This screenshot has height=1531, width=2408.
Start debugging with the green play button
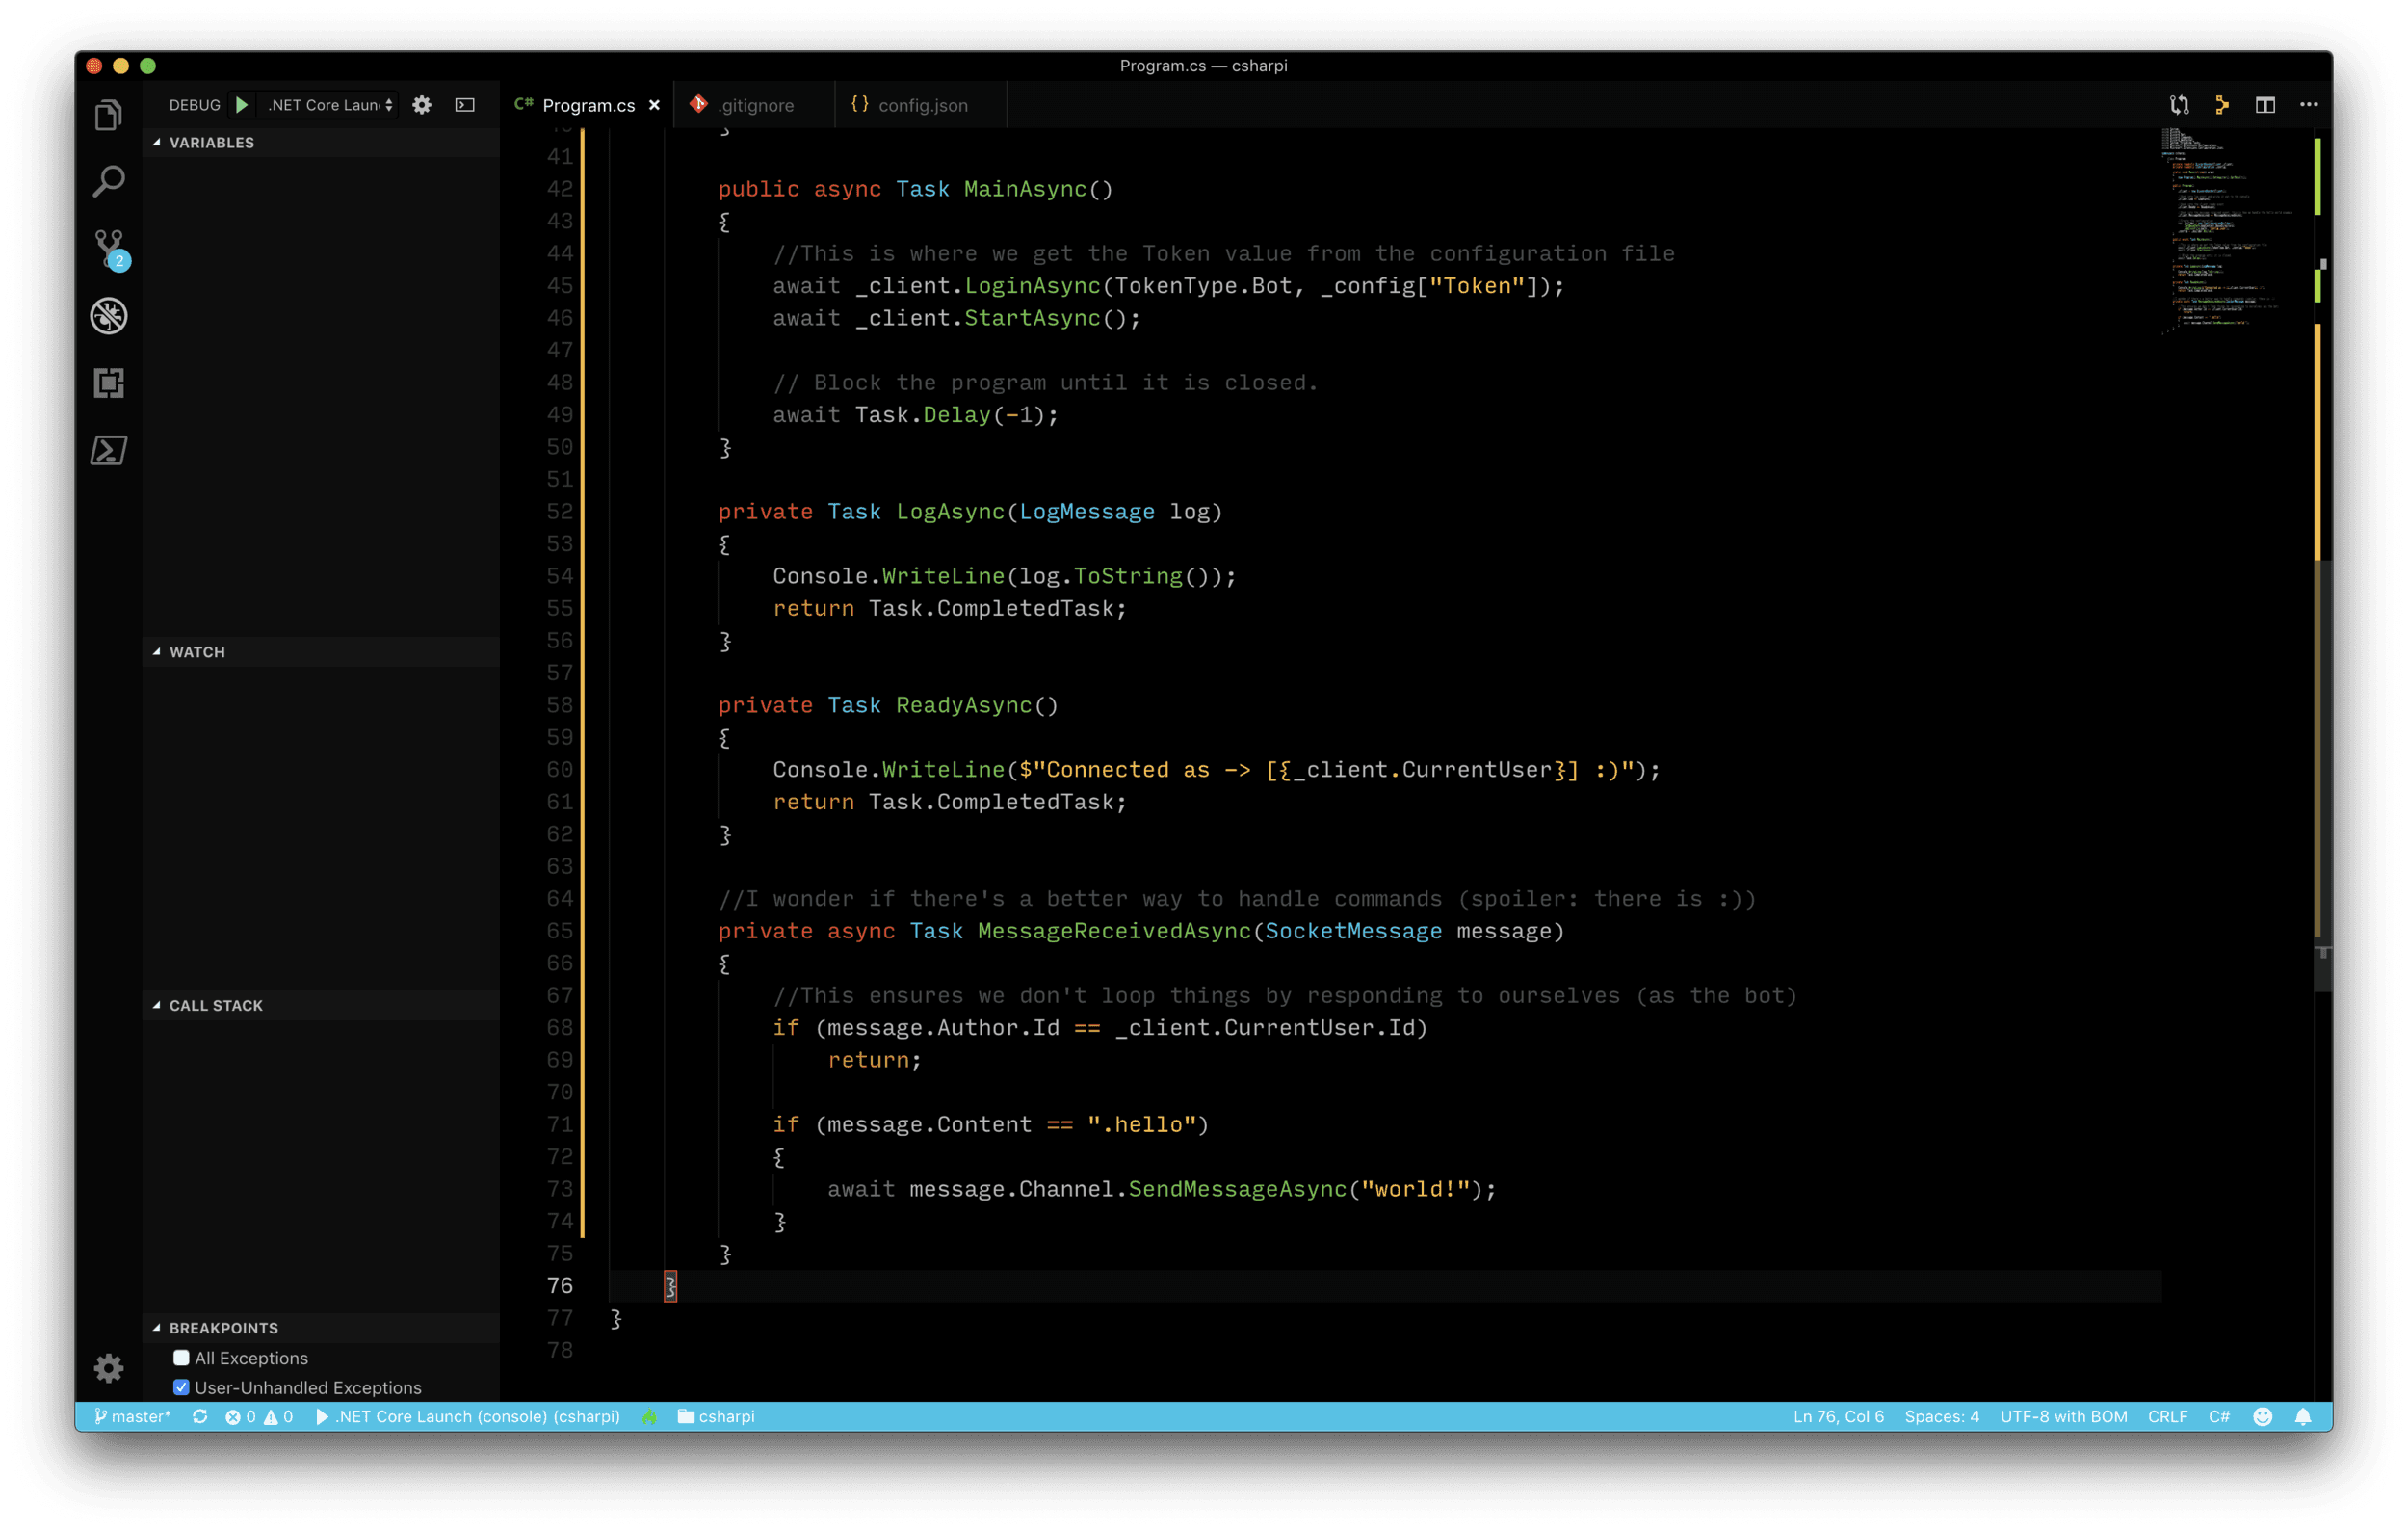tap(241, 104)
